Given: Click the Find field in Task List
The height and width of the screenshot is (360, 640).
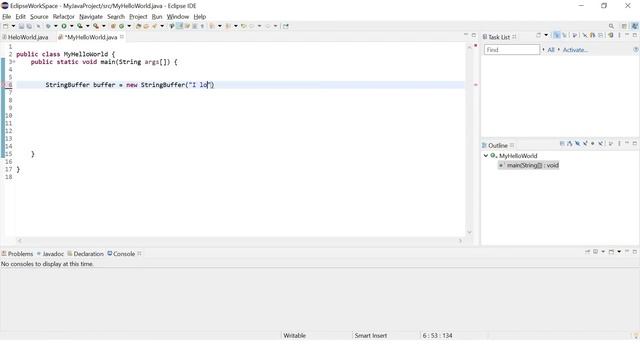Looking at the screenshot, I should pos(512,50).
